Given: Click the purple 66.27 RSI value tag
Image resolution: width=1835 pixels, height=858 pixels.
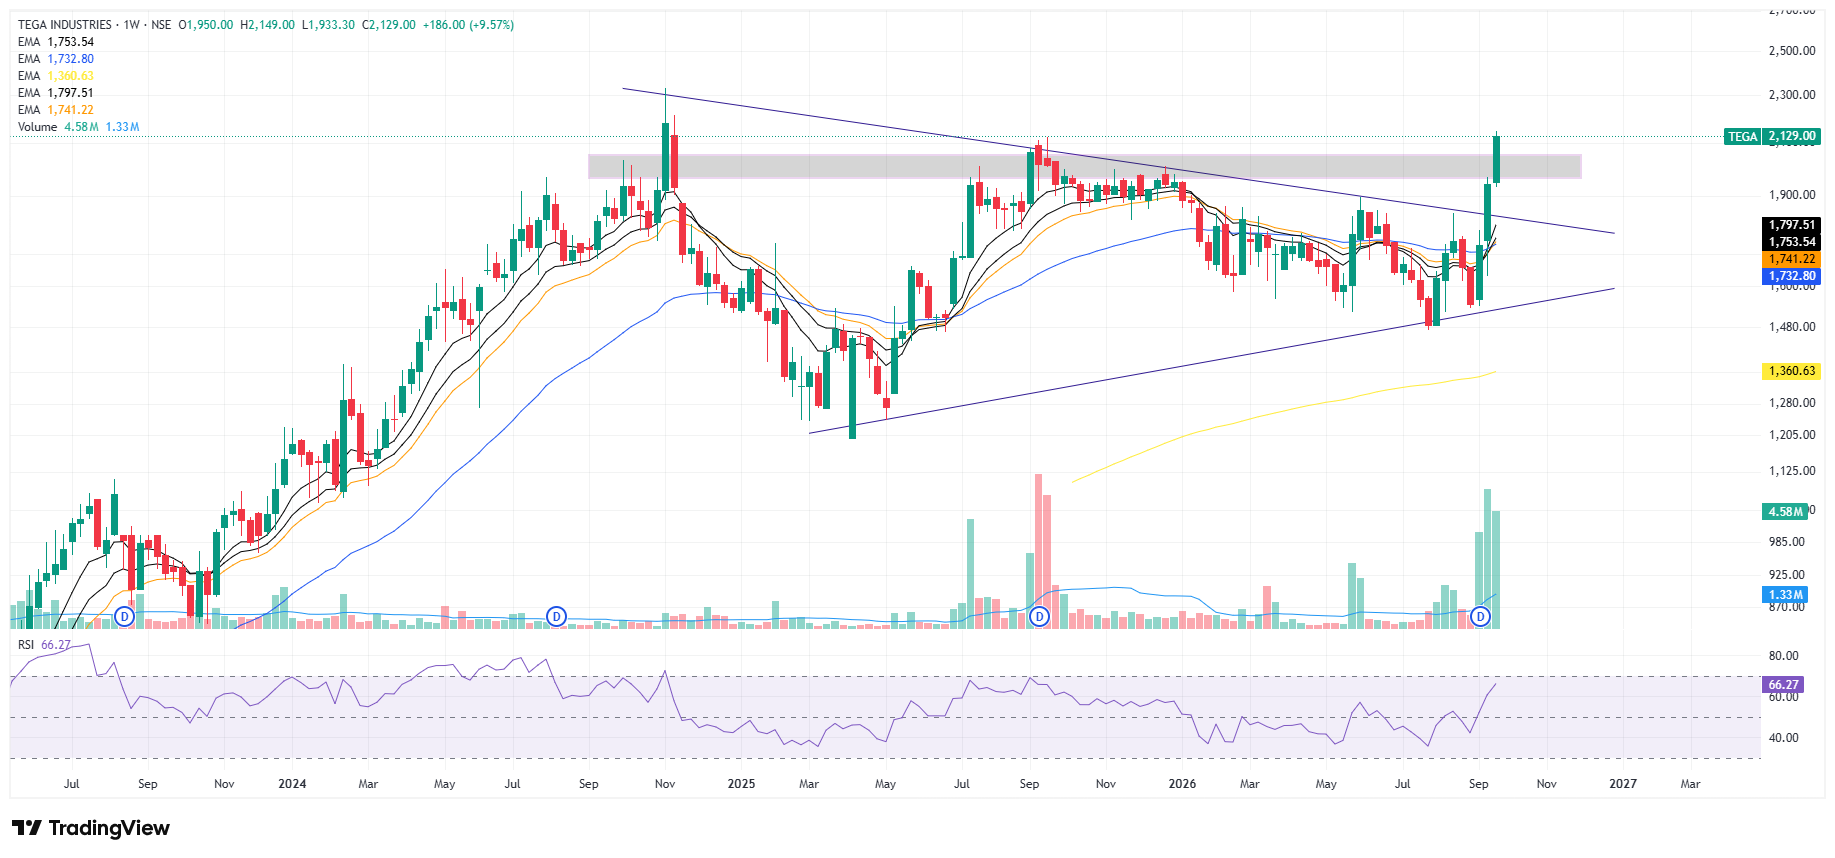Looking at the screenshot, I should (1784, 685).
